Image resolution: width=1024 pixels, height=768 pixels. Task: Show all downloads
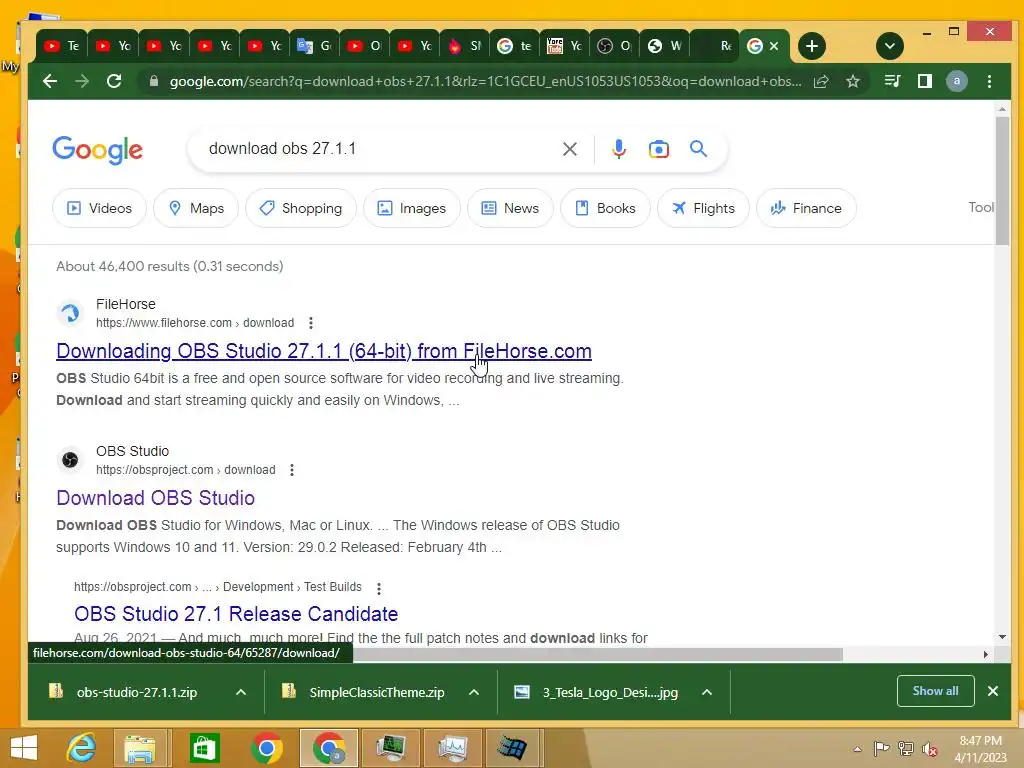[935, 691]
